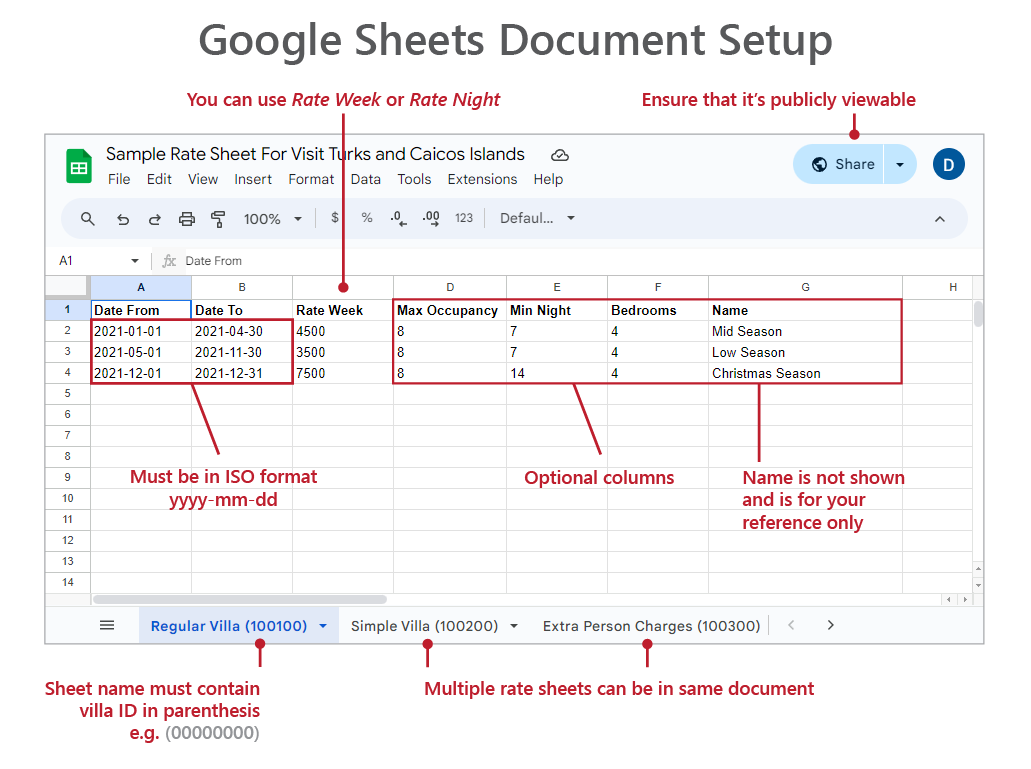Go to previous sheet tabs arrow

click(792, 625)
